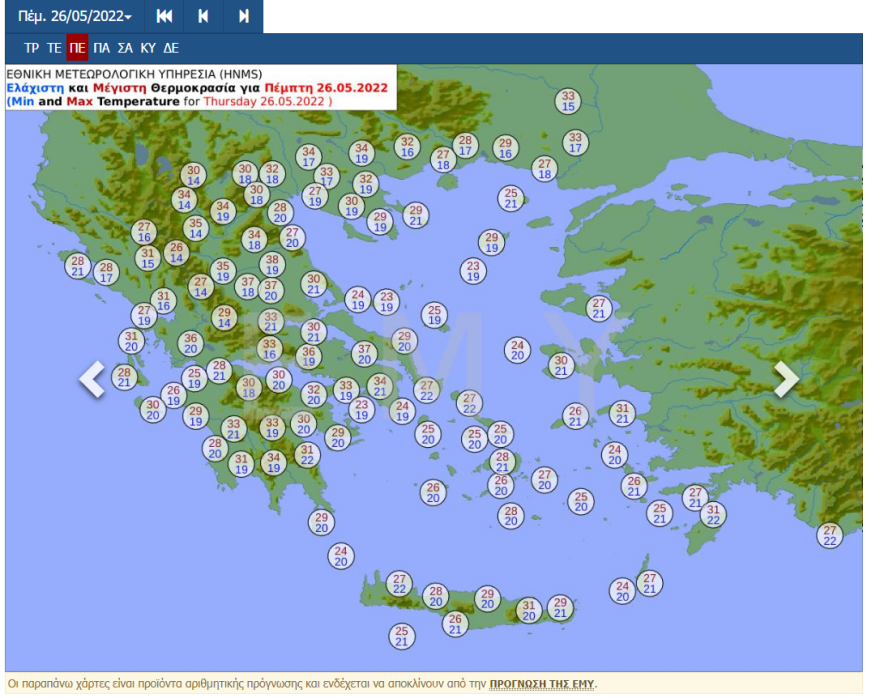Switch to the ΣΑ day tab
The width and height of the screenshot is (880, 698).
125,48
